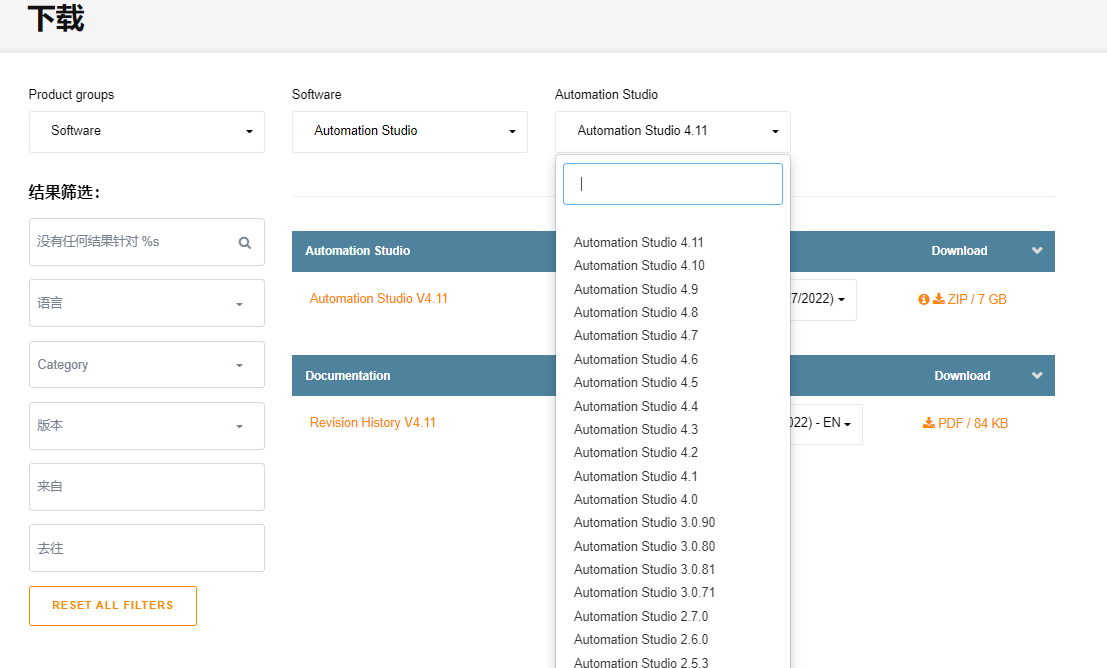Click the Download column header in Automation Studio table

[959, 251]
